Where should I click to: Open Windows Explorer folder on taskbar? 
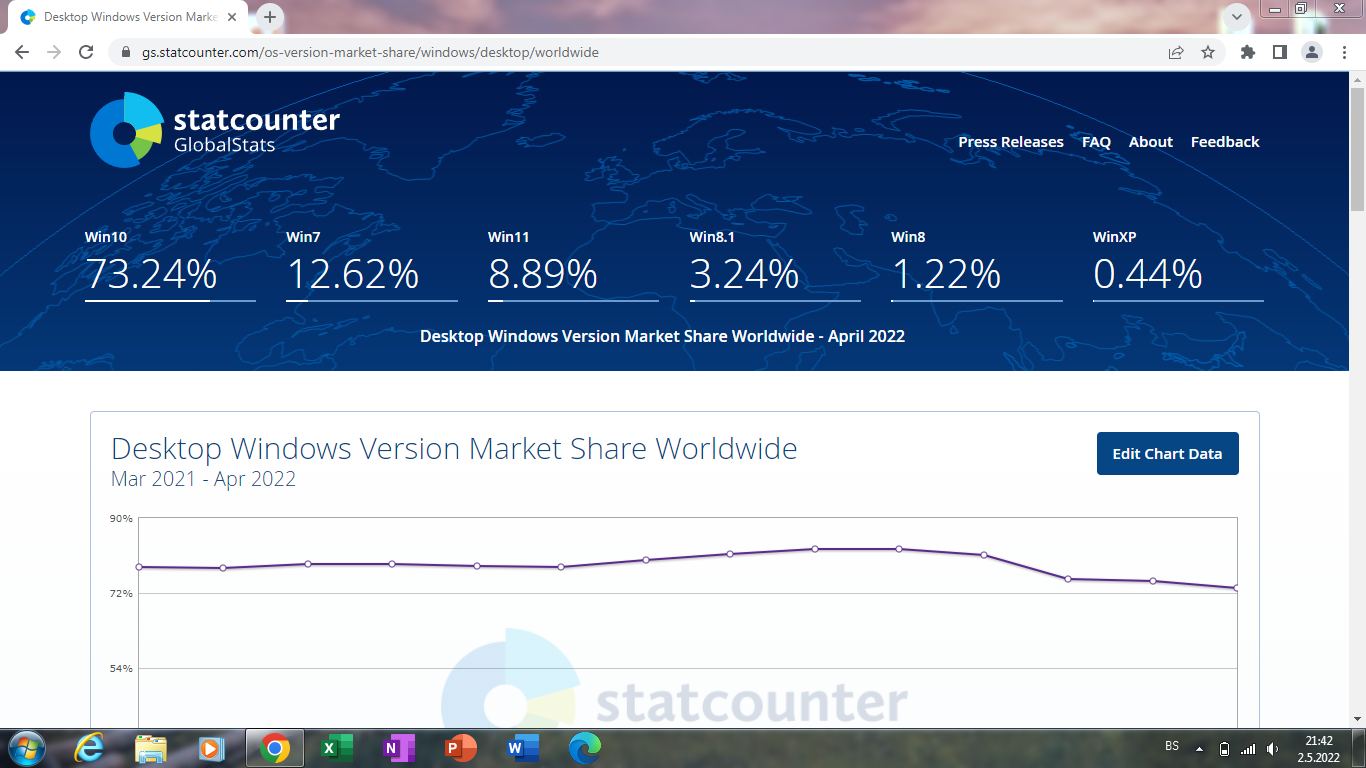click(151, 748)
